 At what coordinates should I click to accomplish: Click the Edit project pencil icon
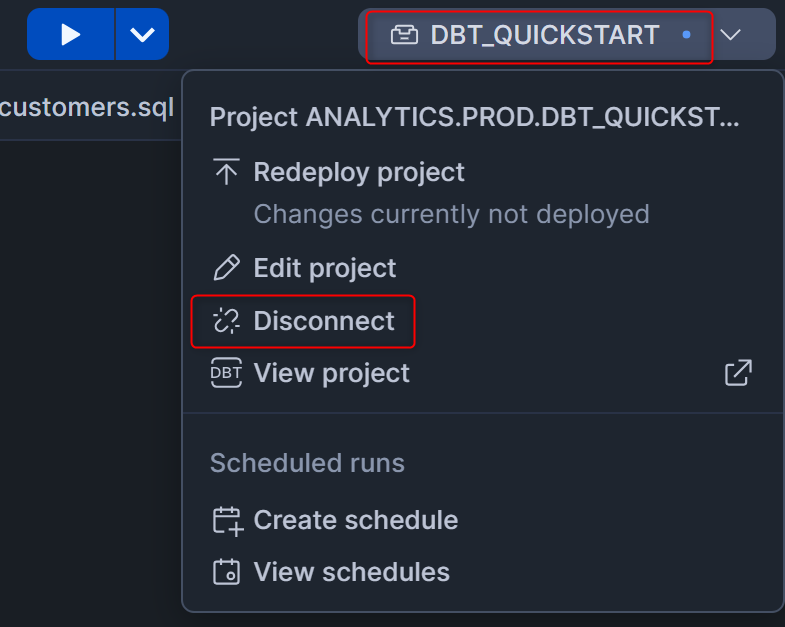click(x=227, y=268)
